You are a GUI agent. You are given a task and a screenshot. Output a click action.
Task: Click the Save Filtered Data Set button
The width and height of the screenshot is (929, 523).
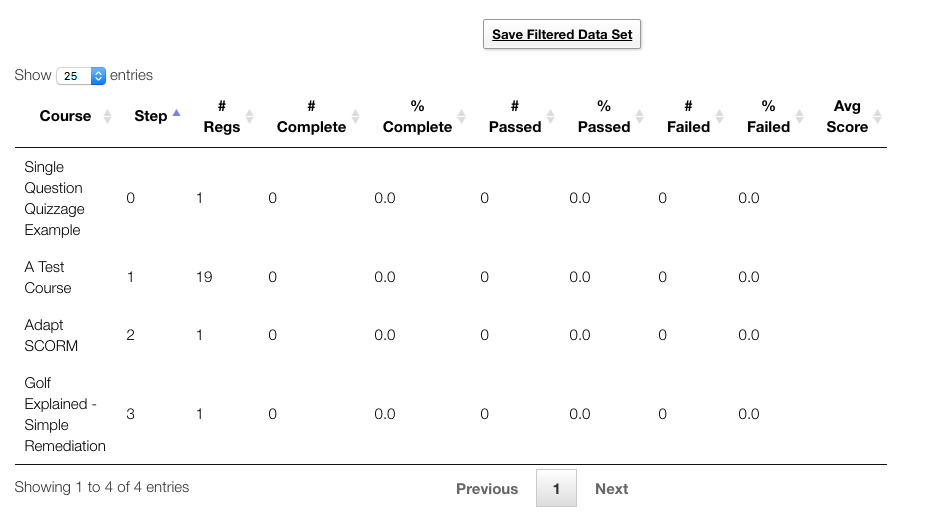562,34
